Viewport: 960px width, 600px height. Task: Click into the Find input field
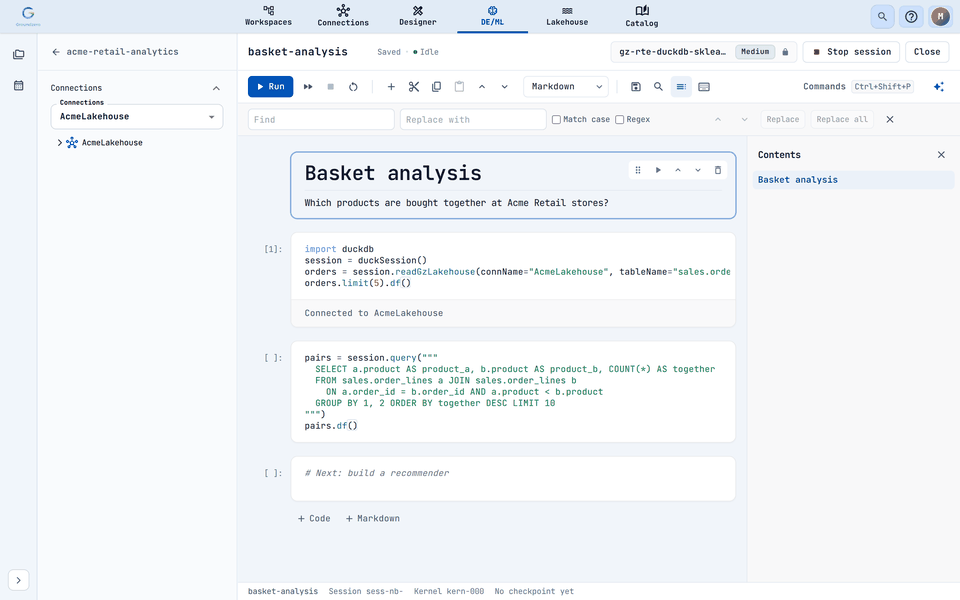pyautogui.click(x=321, y=119)
